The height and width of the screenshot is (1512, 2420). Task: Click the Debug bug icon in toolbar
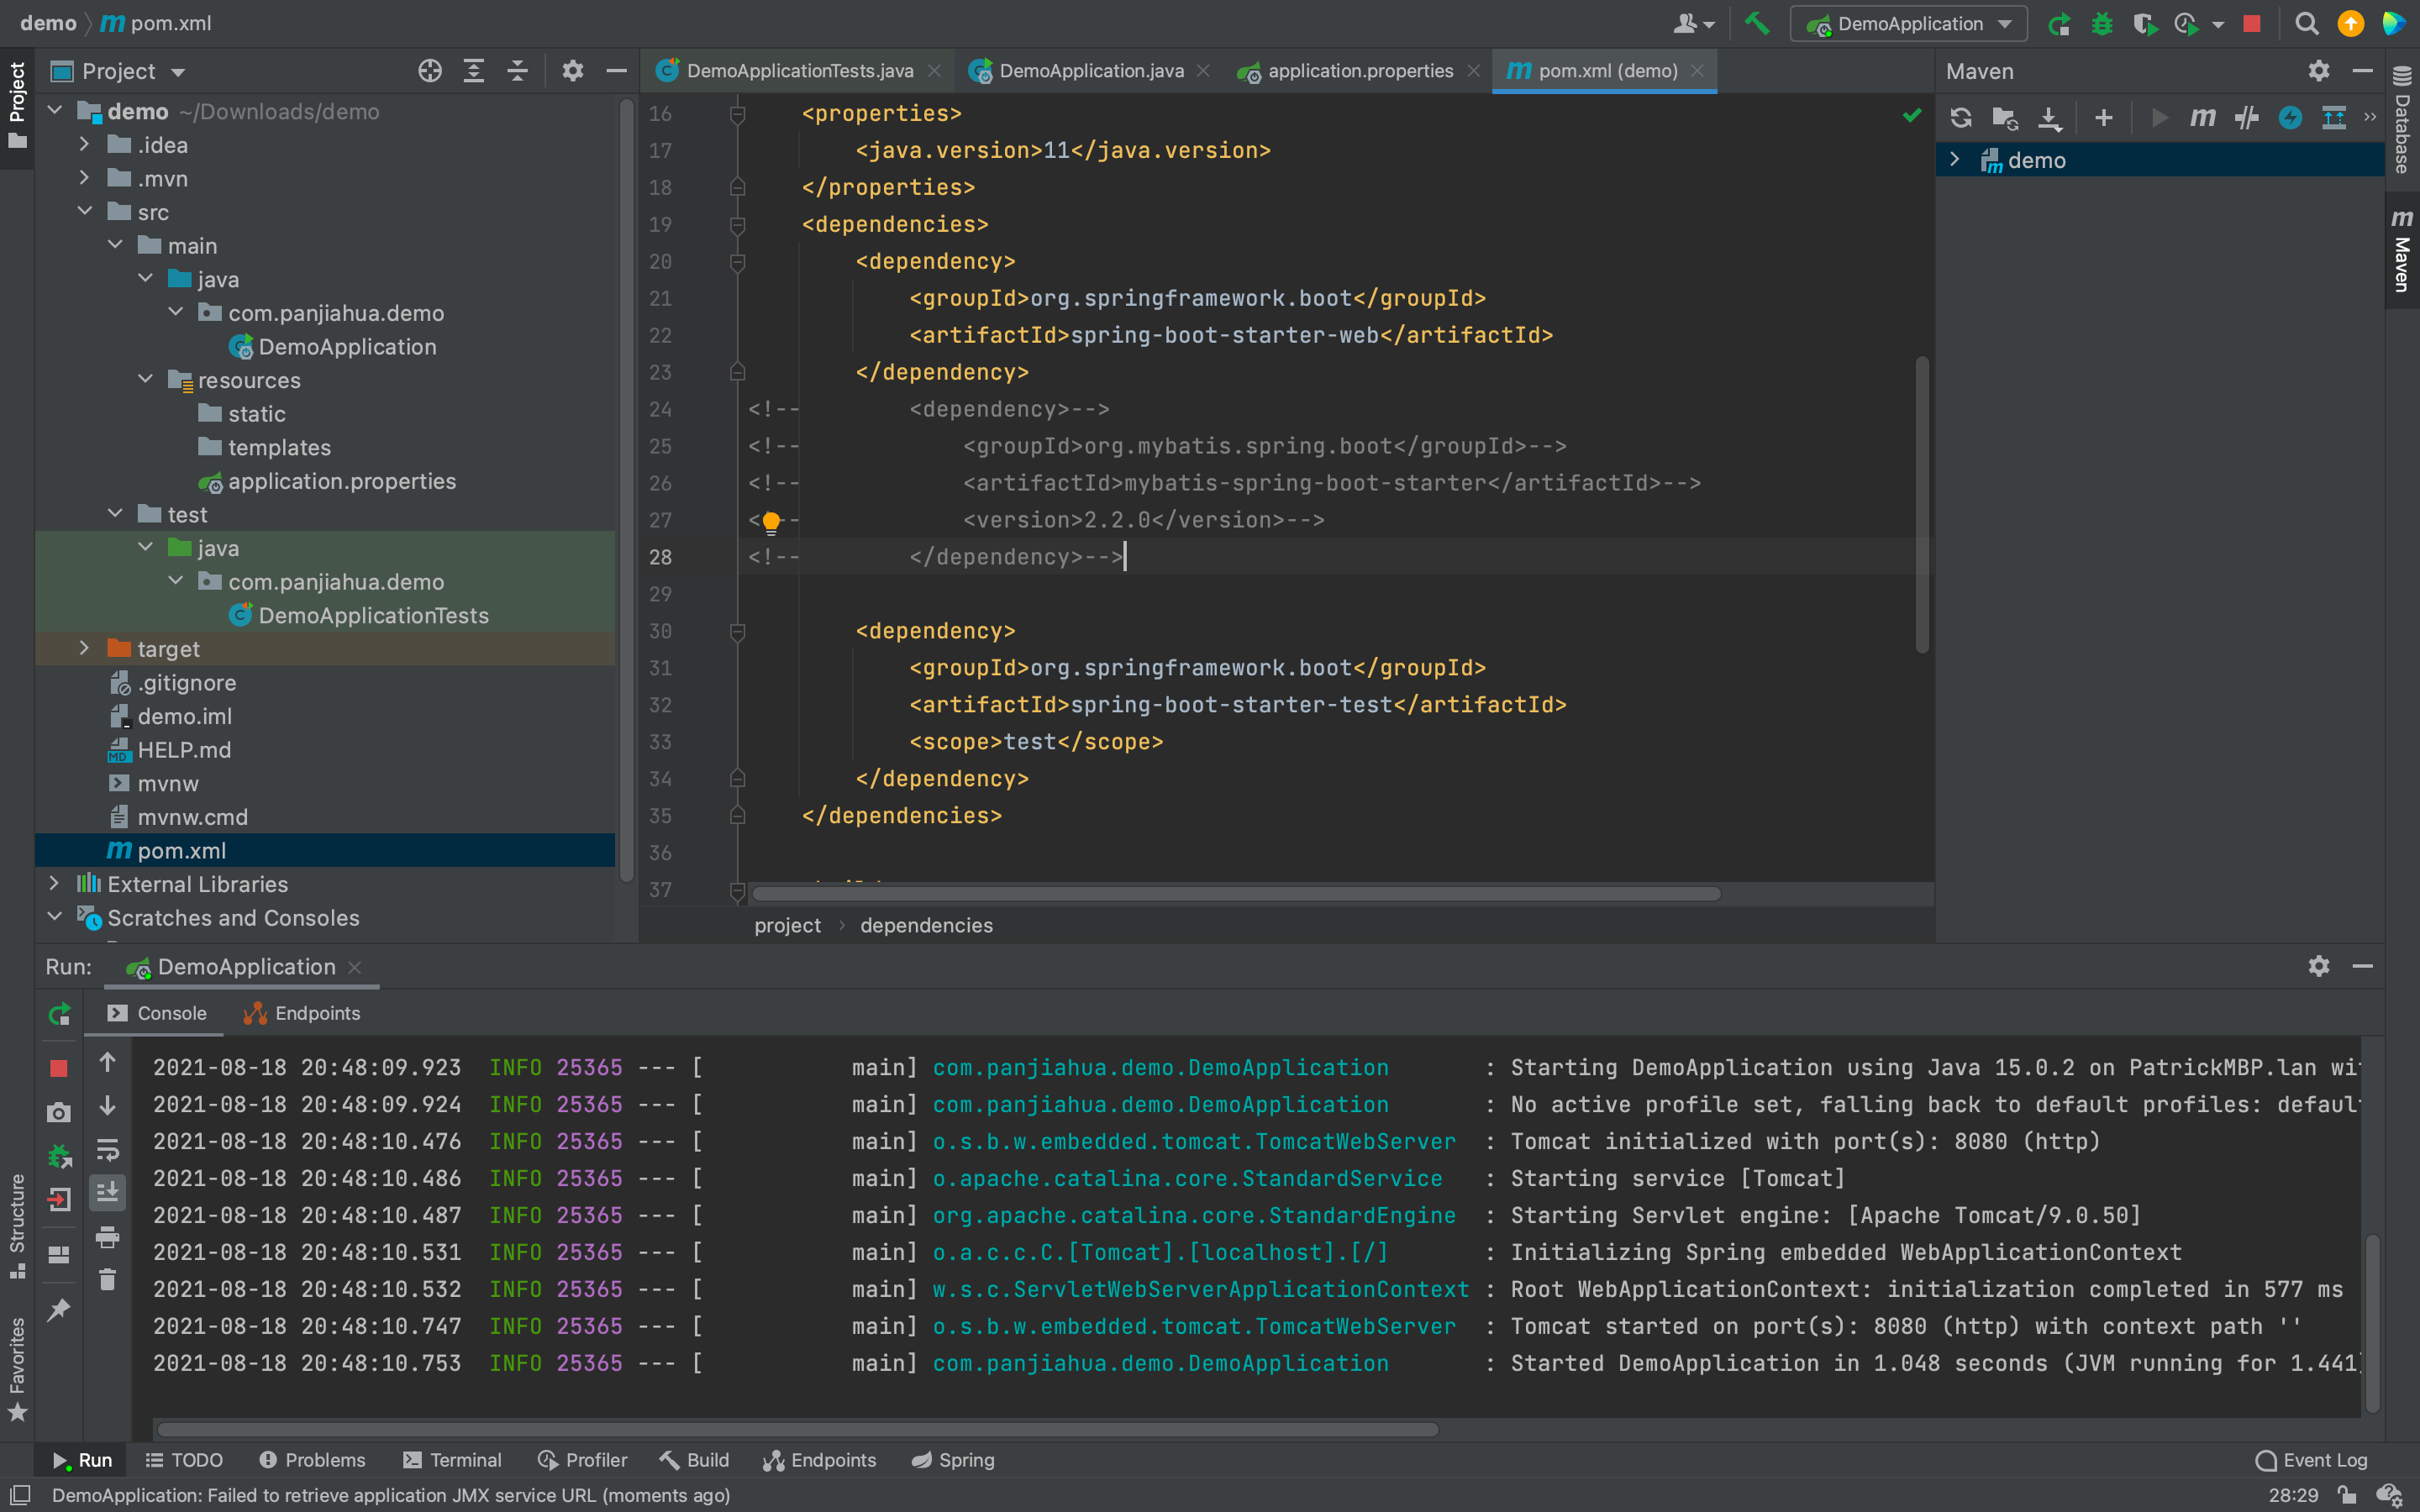[2102, 23]
